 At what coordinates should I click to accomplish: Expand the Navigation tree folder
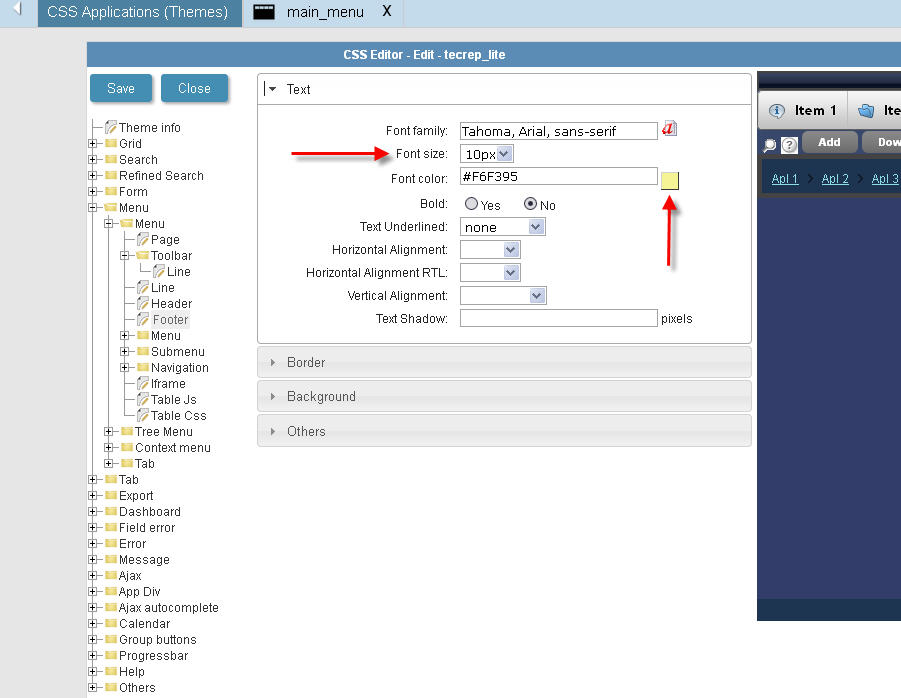tap(125, 368)
